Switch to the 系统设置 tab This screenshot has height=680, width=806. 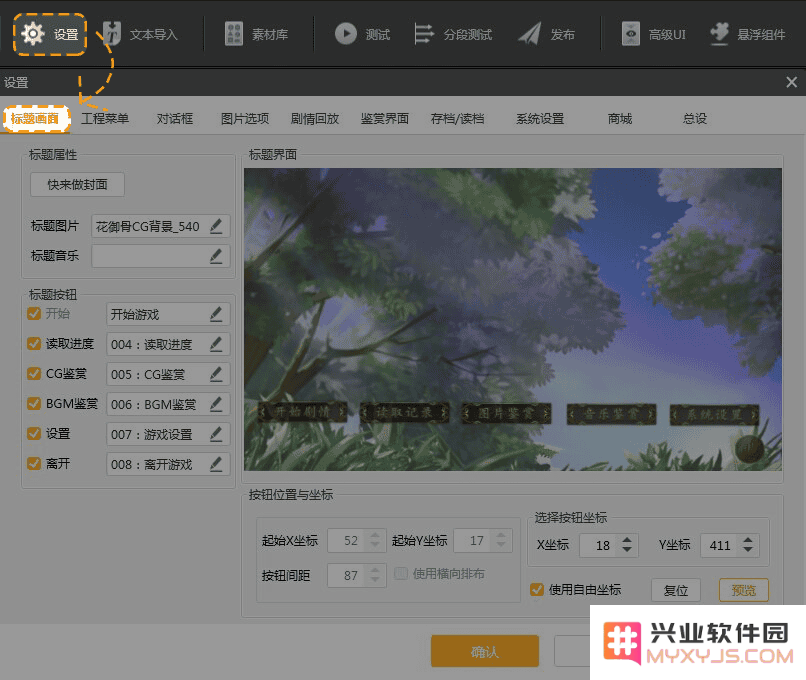pos(540,119)
